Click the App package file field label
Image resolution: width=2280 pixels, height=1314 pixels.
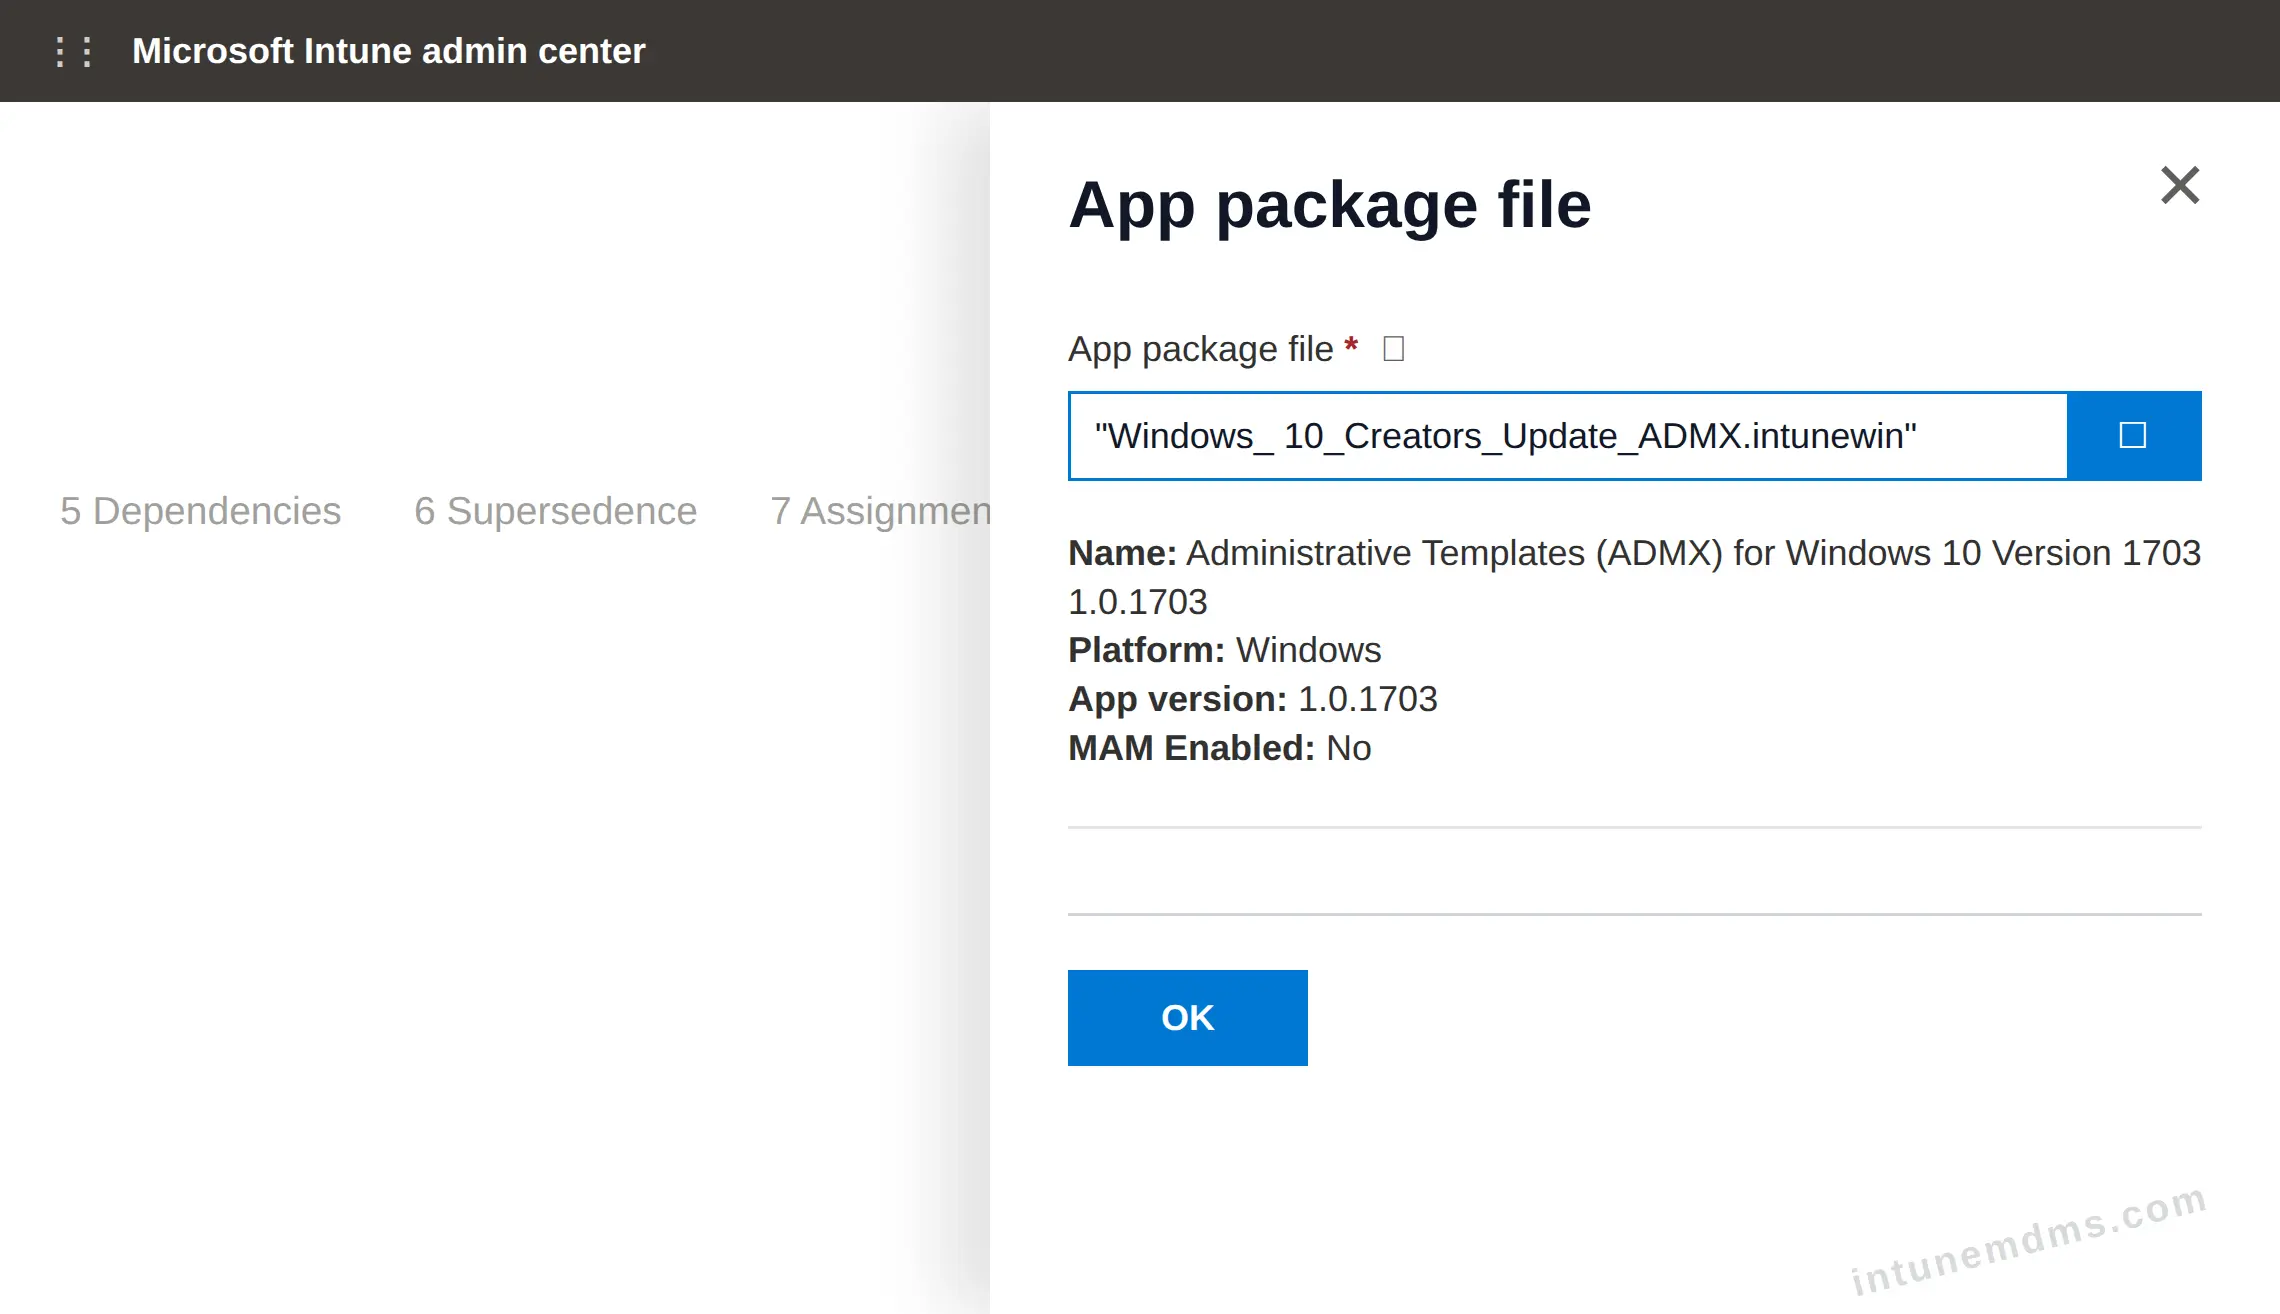tap(1200, 349)
